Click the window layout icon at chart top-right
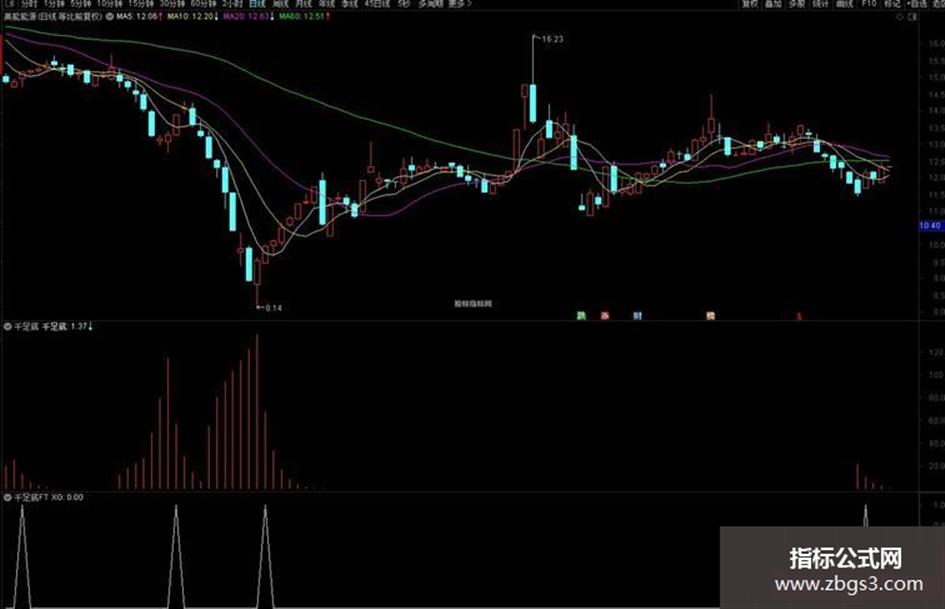The height and width of the screenshot is (609, 945). coord(912,17)
